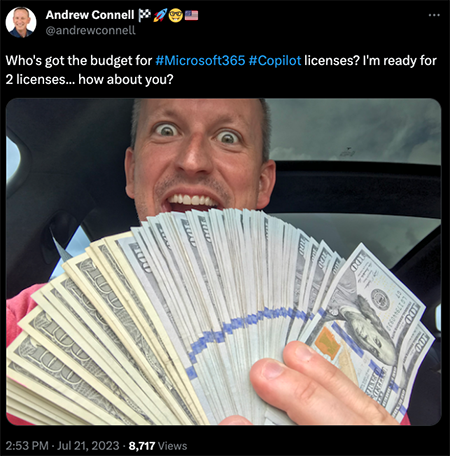Click the Views label

coord(172,446)
